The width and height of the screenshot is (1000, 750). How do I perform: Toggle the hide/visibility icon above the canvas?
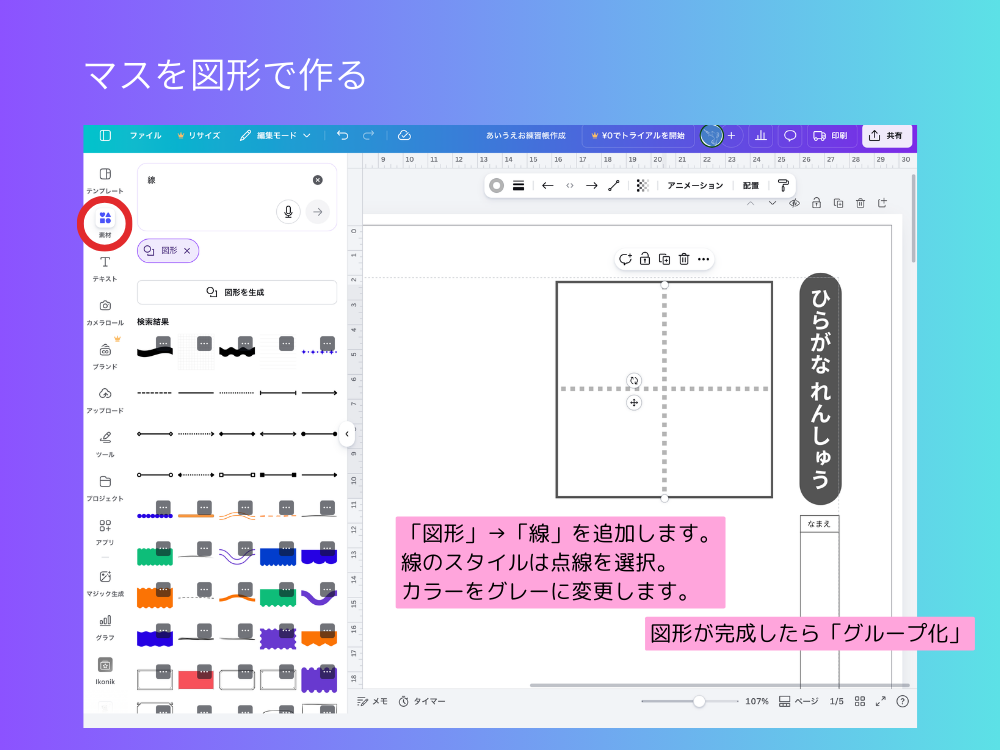click(794, 202)
